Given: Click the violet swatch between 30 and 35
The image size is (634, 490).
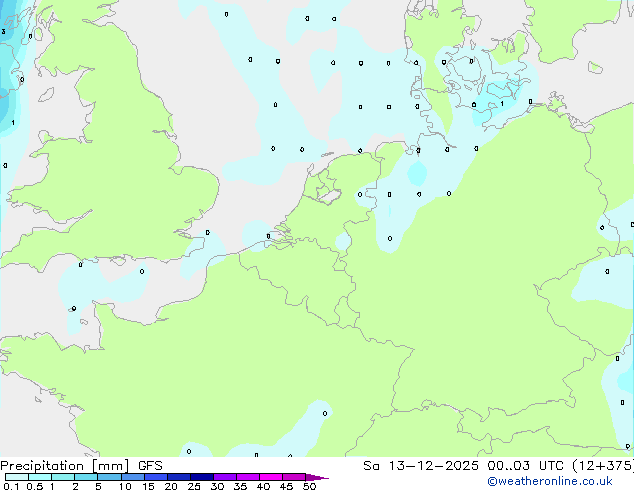Looking at the screenshot, I should click(x=225, y=477).
